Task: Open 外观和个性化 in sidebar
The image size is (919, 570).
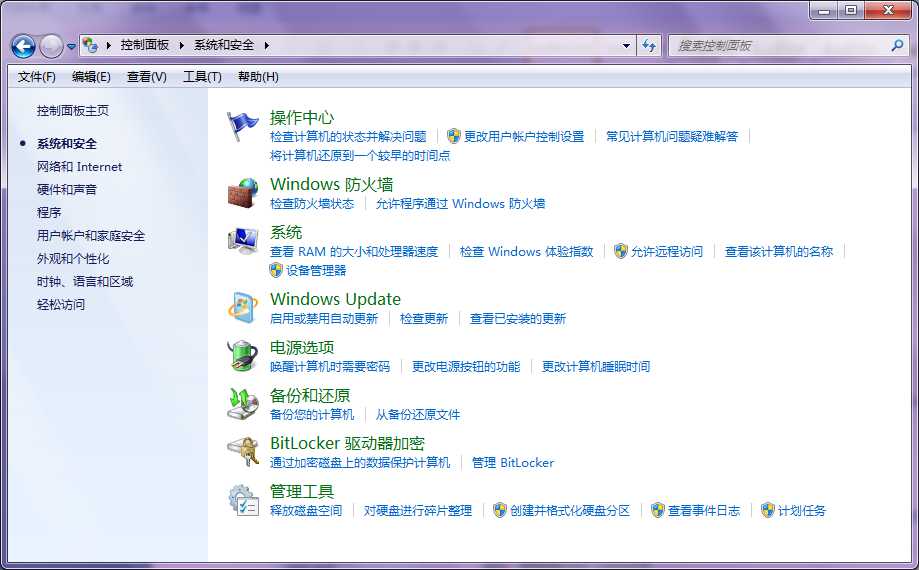Action: 73,258
